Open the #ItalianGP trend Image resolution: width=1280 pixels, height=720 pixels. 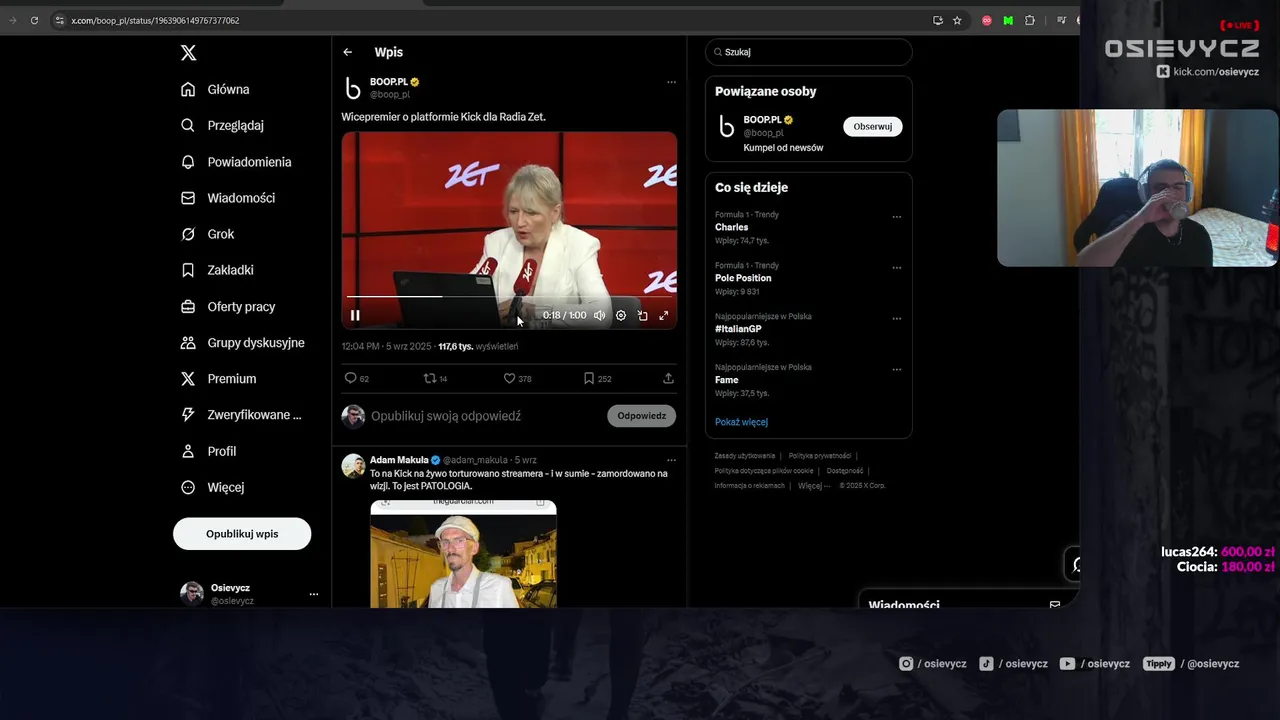tap(738, 329)
